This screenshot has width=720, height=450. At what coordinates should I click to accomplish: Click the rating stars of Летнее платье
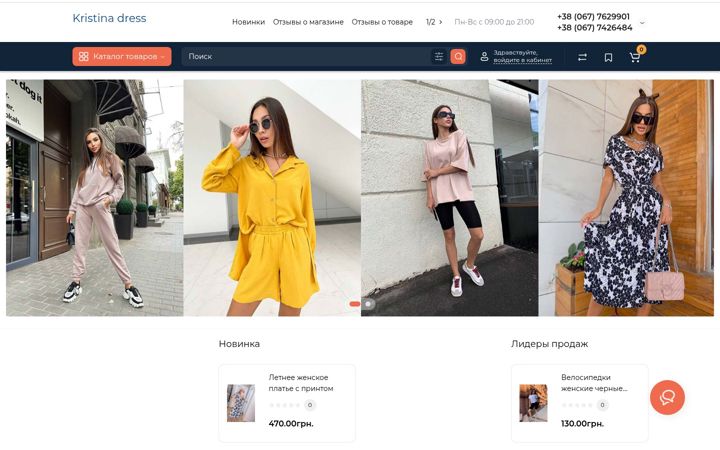tap(284, 405)
